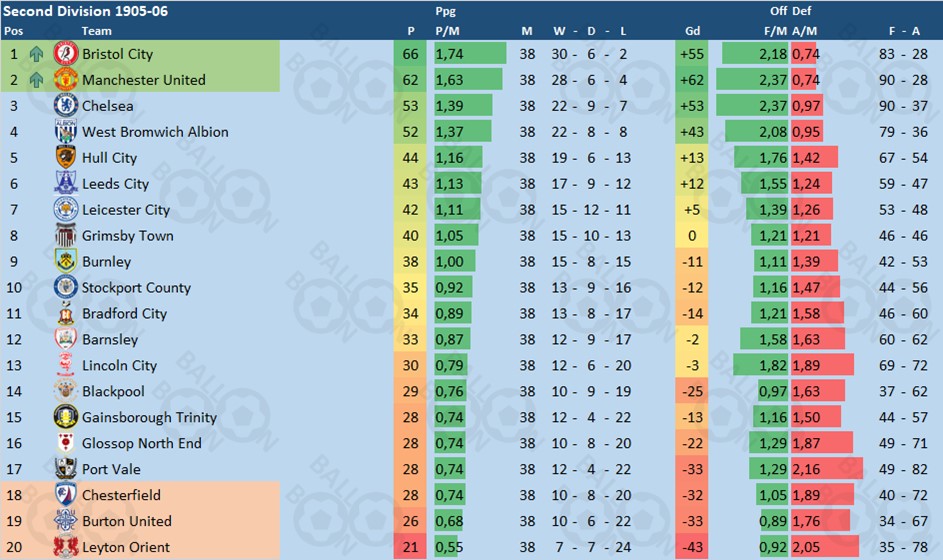Click the Leicester City fox crest

pyautogui.click(x=66, y=209)
